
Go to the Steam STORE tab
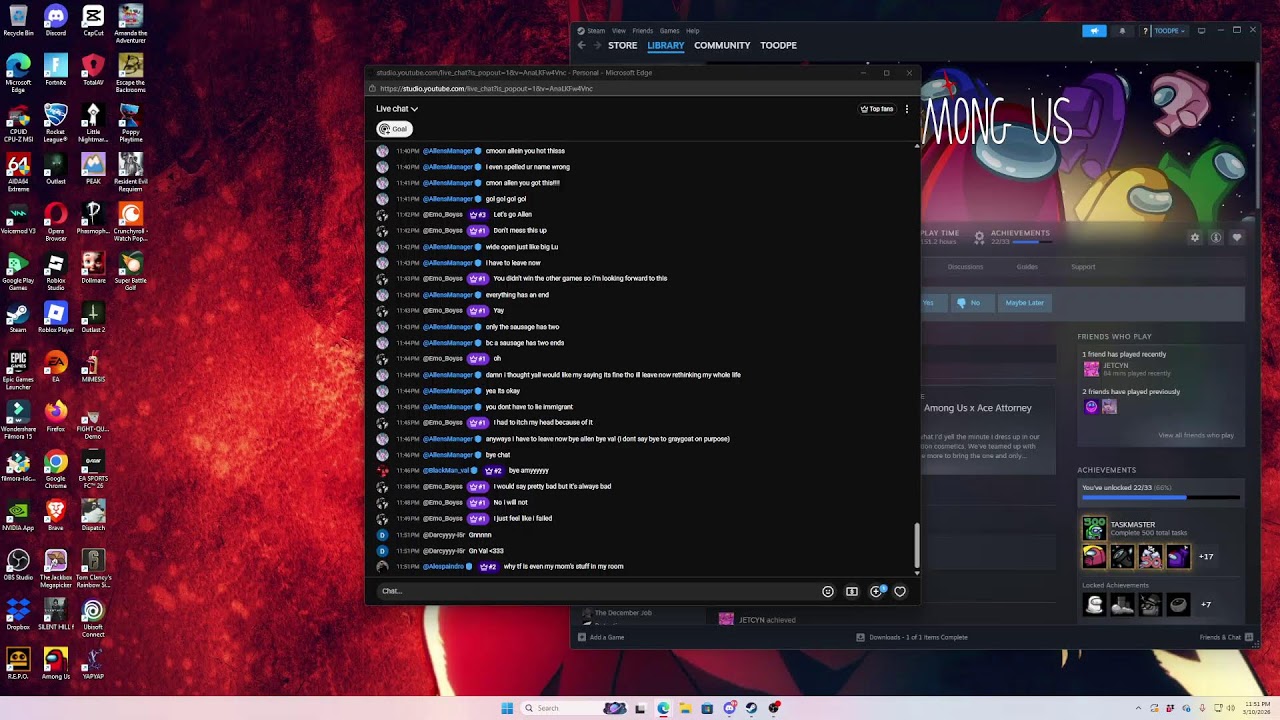622,46
